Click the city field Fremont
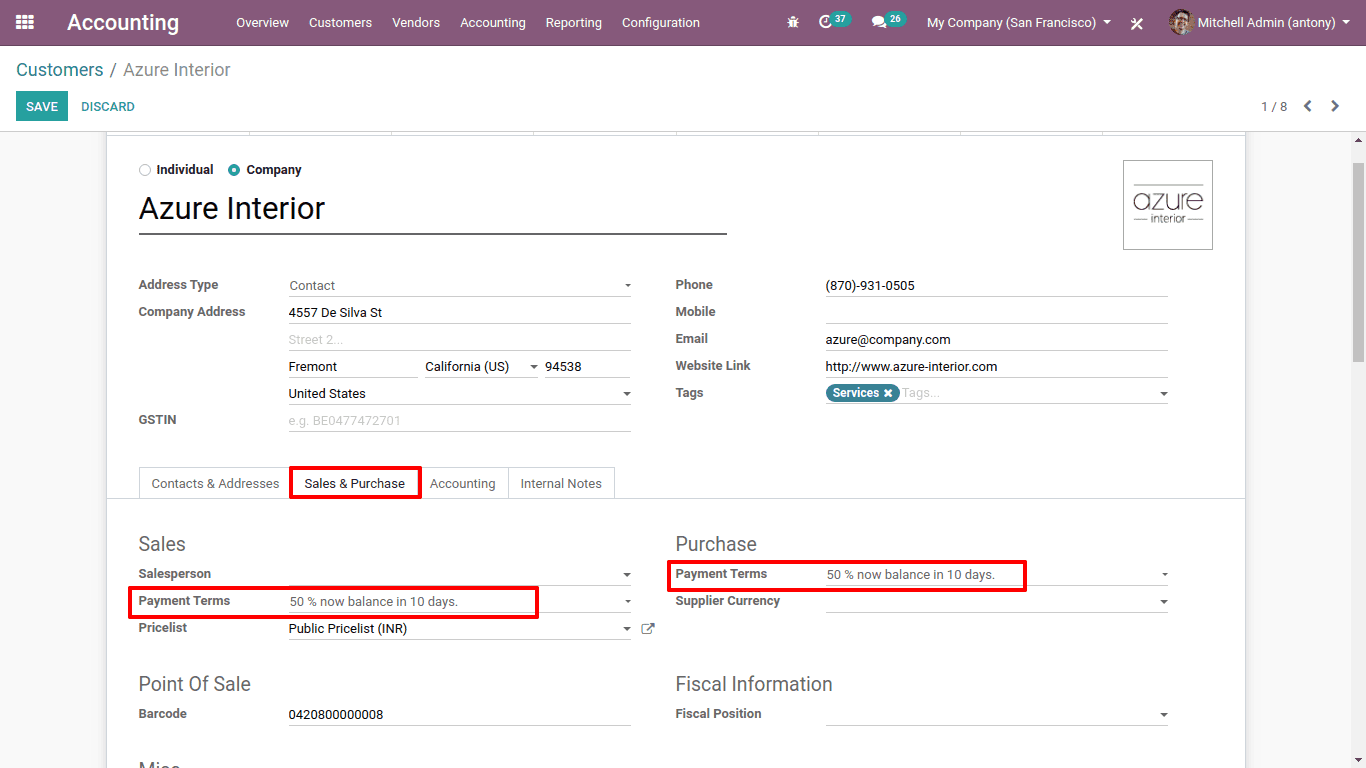Viewport: 1366px width, 768px height. pyautogui.click(x=353, y=367)
